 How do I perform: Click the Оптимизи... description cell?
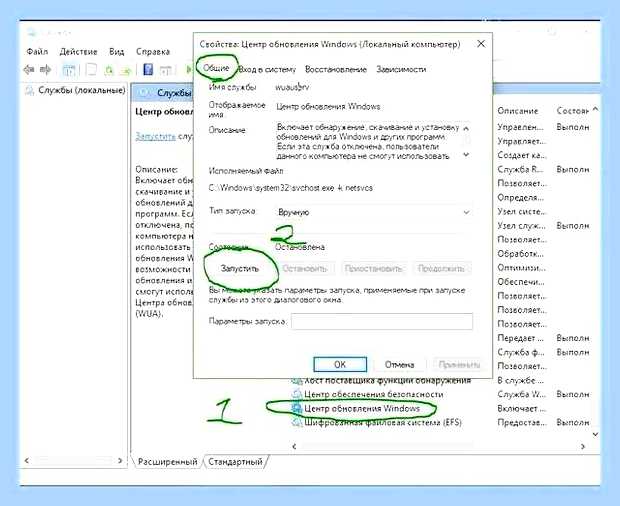pyautogui.click(x=522, y=268)
